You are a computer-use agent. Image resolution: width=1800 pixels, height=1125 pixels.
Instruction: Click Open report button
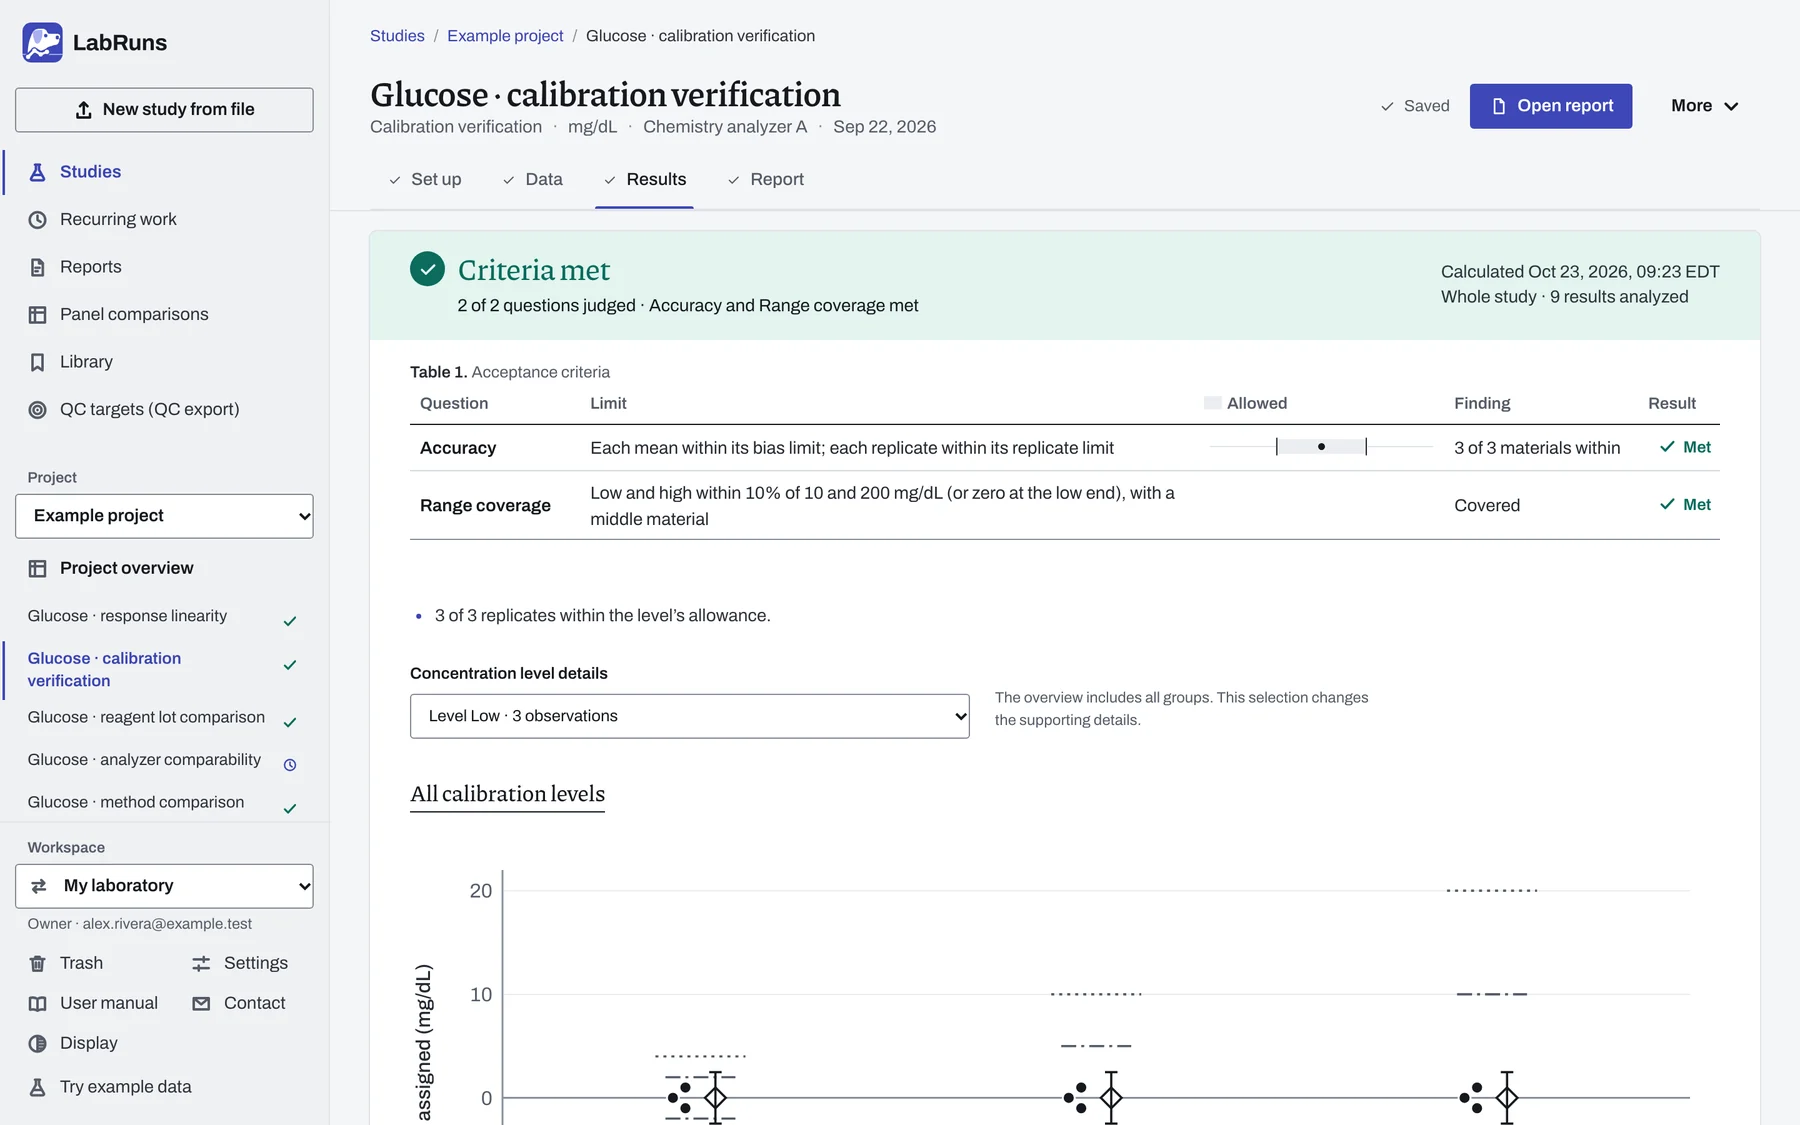click(1551, 106)
